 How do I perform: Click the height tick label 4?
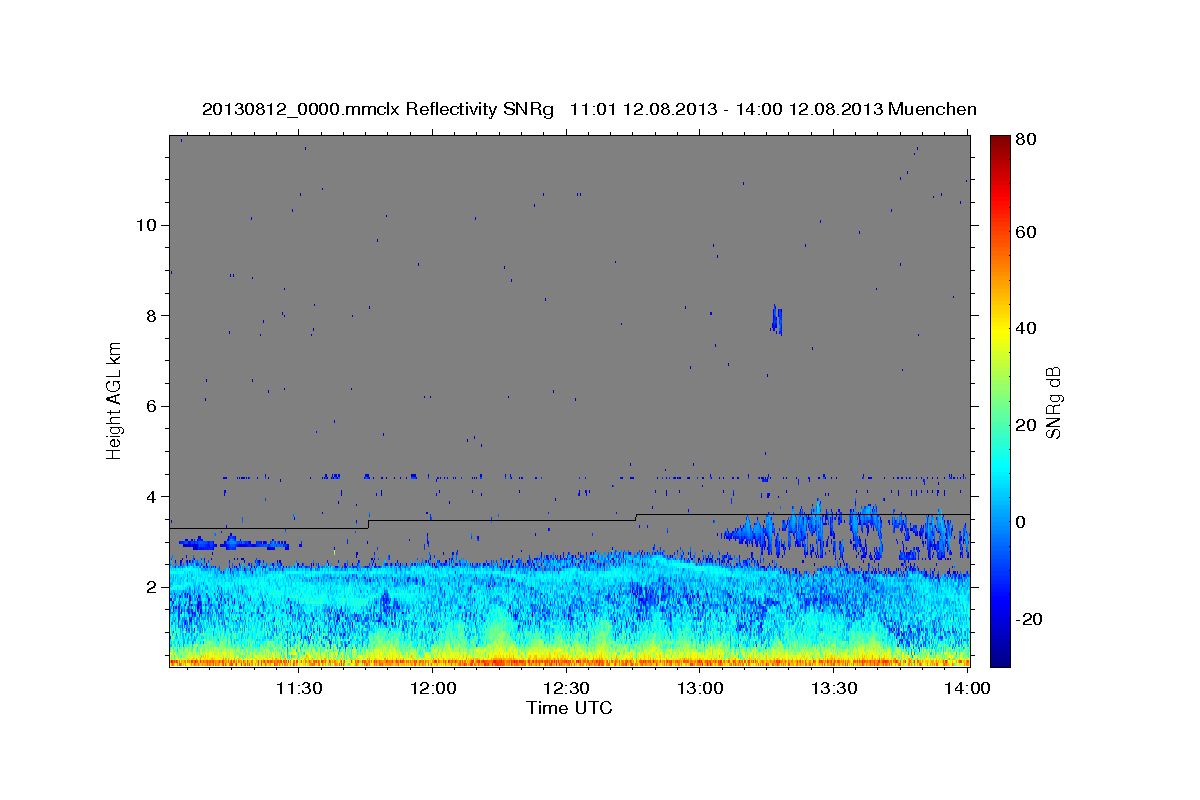point(150,496)
